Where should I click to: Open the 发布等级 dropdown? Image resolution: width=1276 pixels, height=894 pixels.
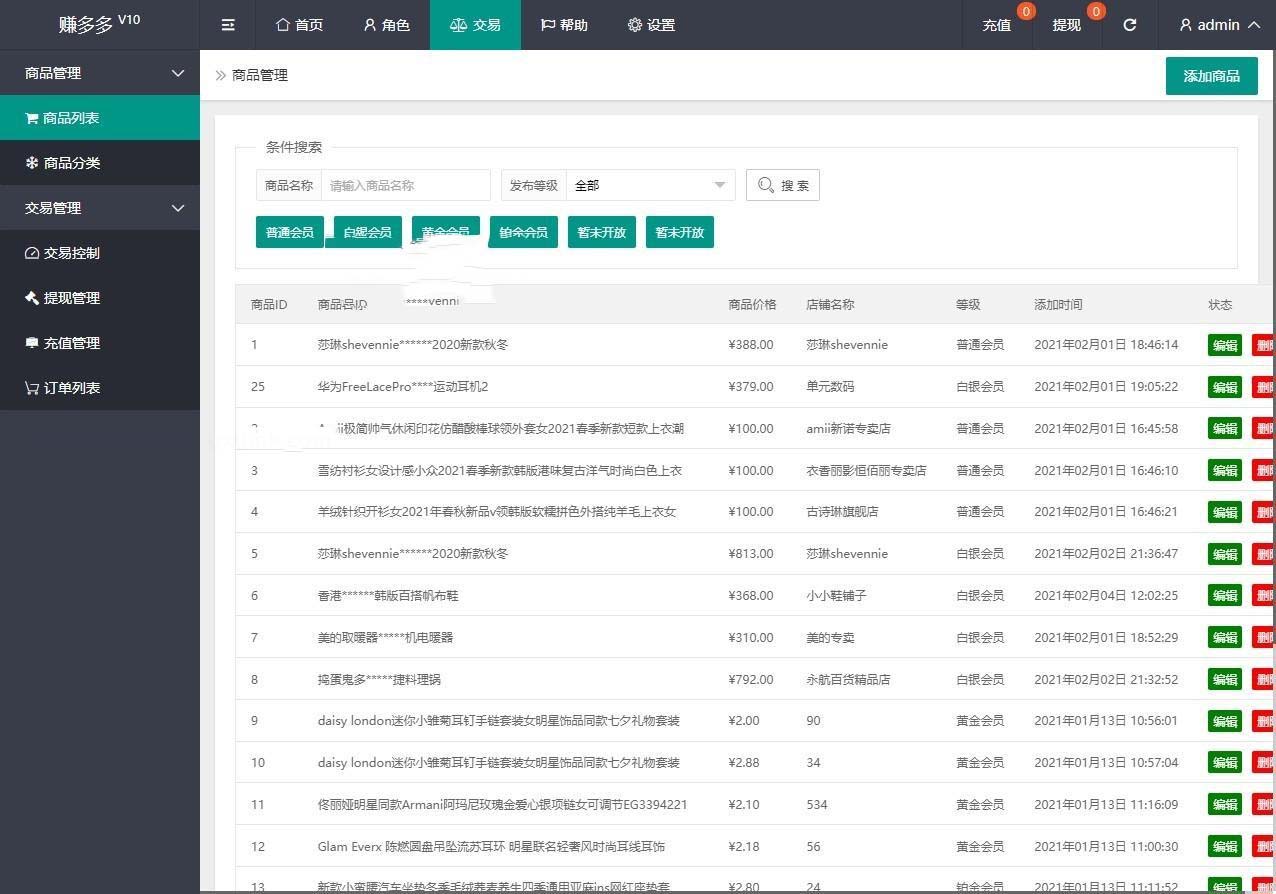(650, 185)
